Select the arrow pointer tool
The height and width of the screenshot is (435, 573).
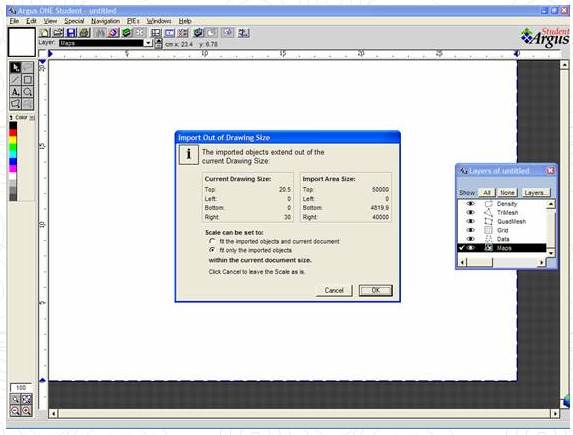(15, 68)
